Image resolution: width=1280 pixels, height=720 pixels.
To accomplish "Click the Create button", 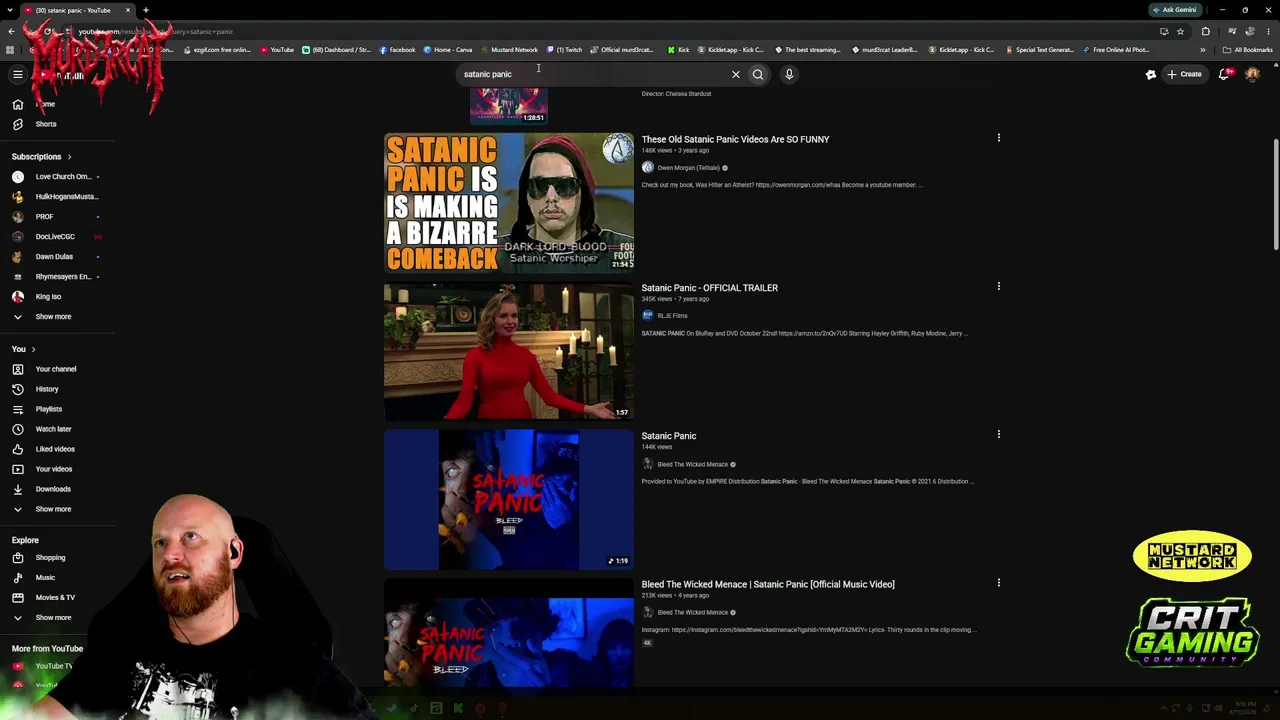I will (1184, 74).
